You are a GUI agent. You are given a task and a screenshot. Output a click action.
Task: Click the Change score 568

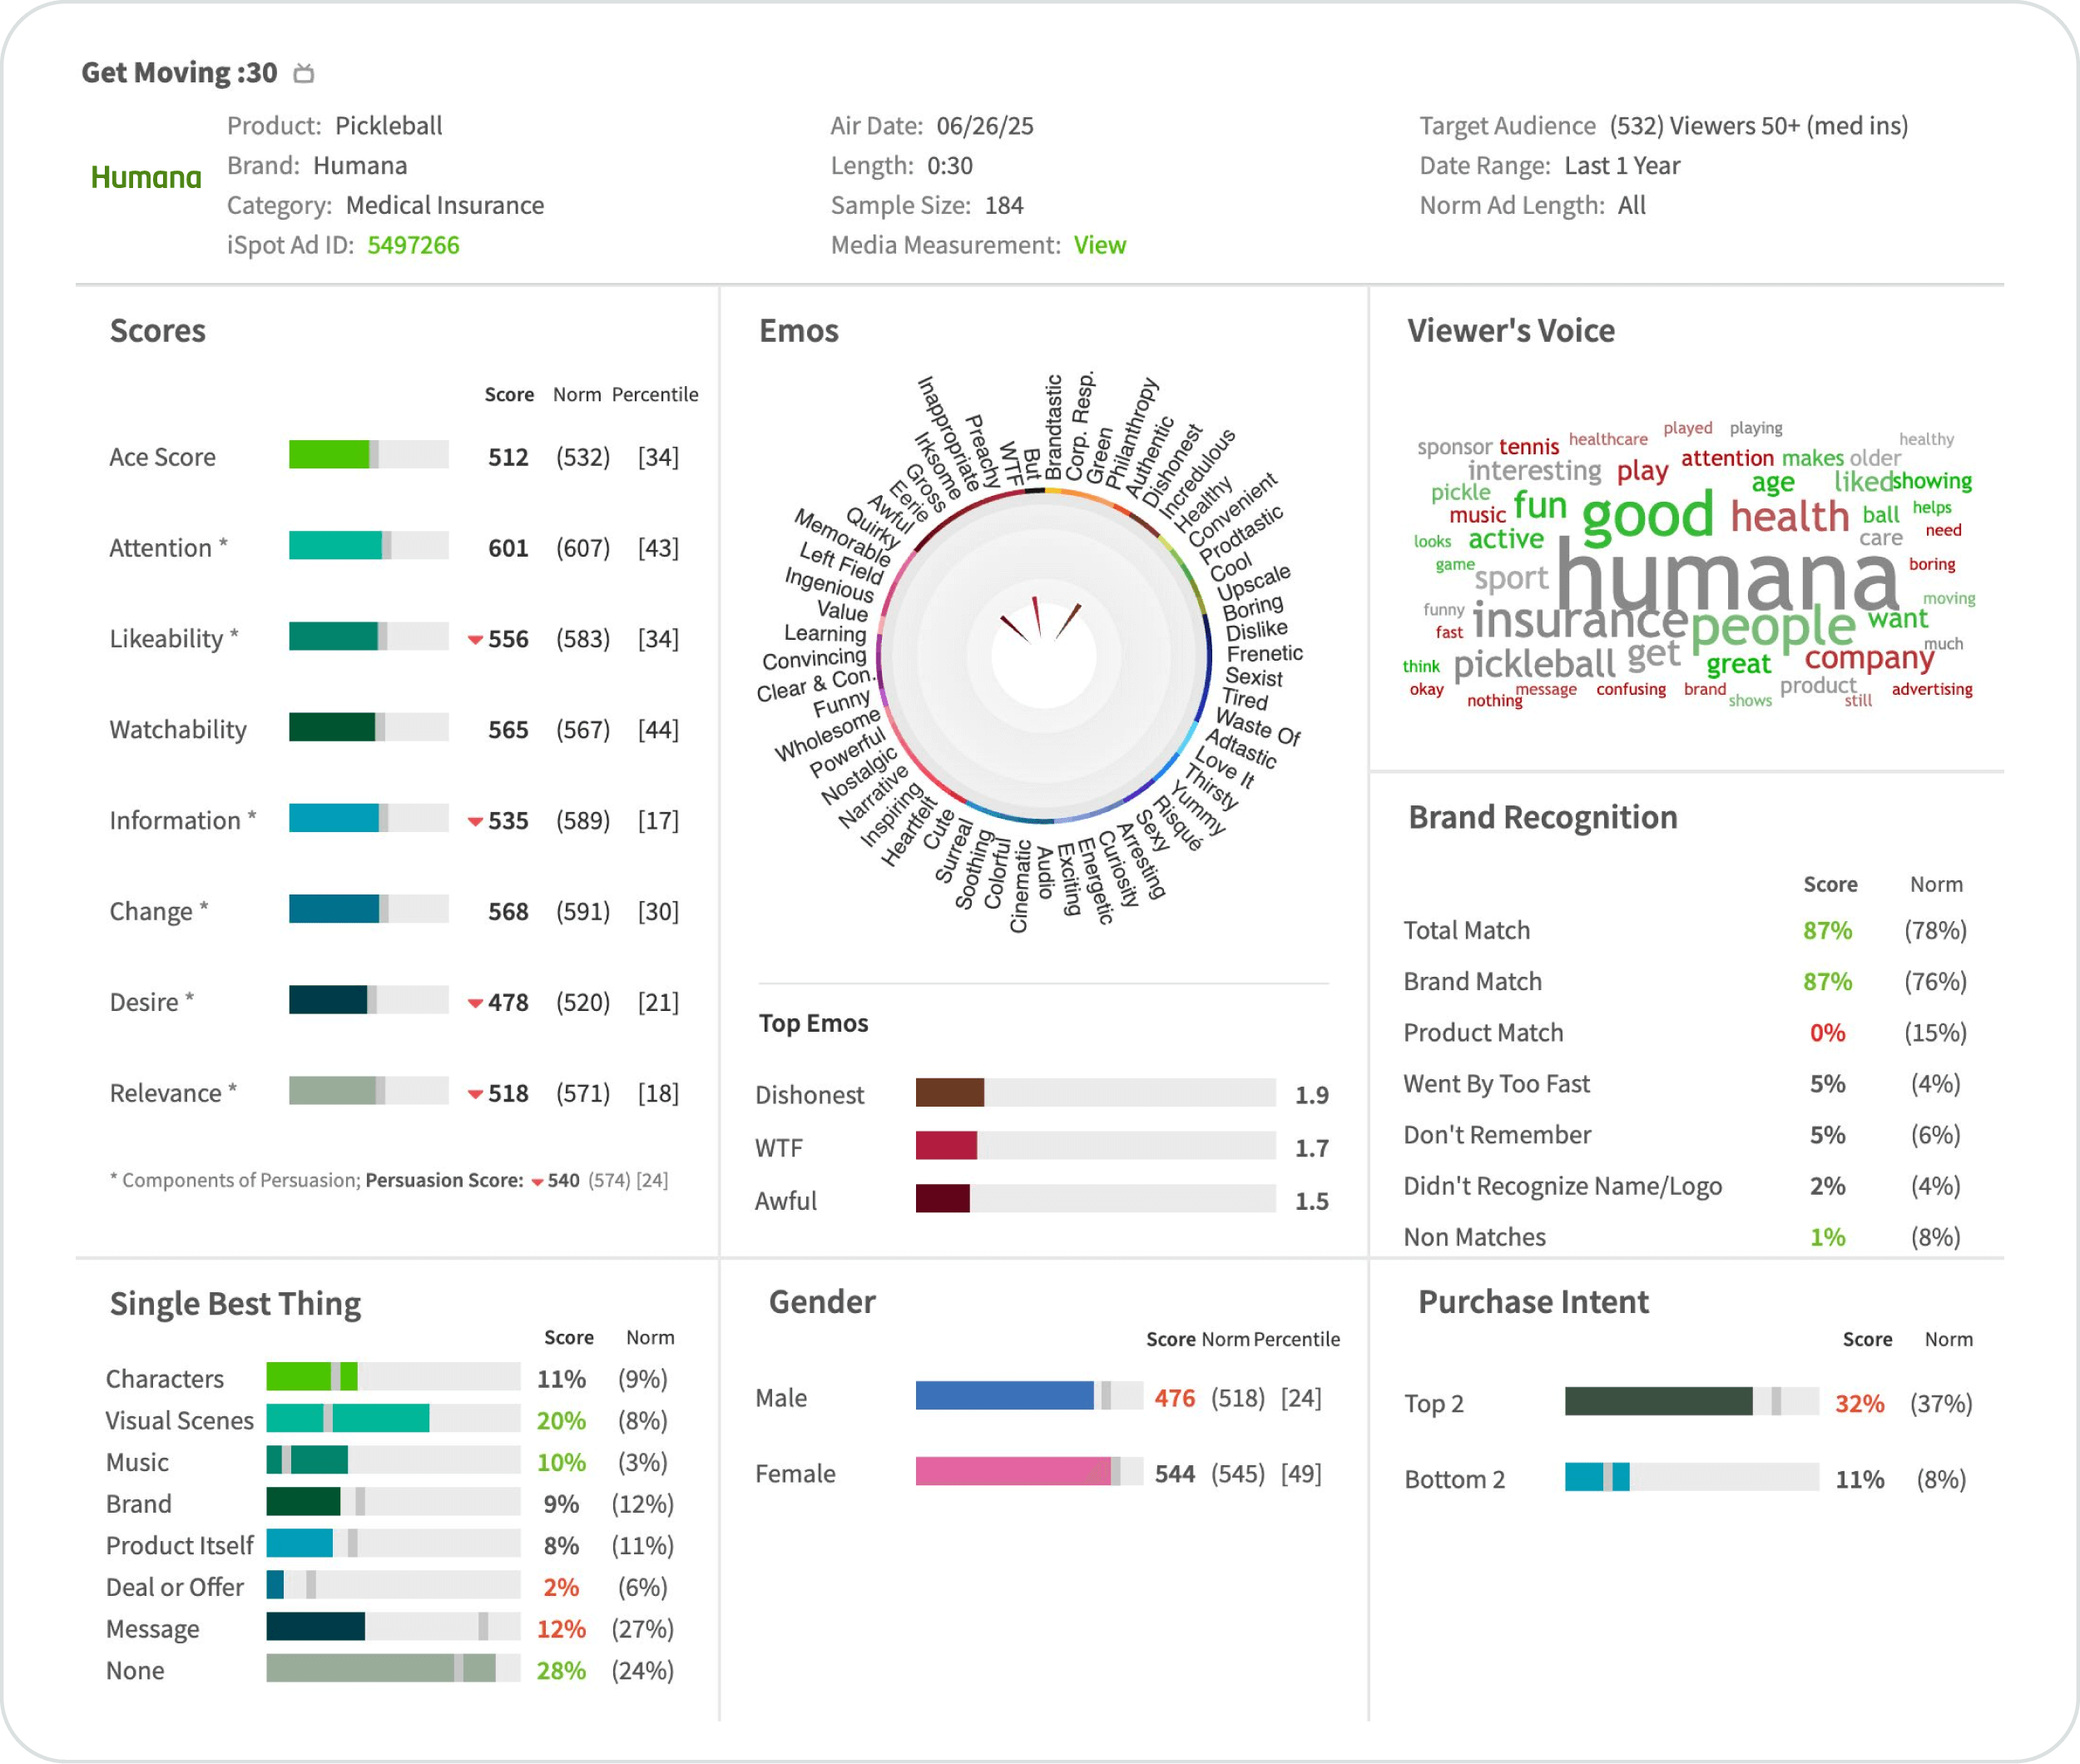click(x=508, y=912)
